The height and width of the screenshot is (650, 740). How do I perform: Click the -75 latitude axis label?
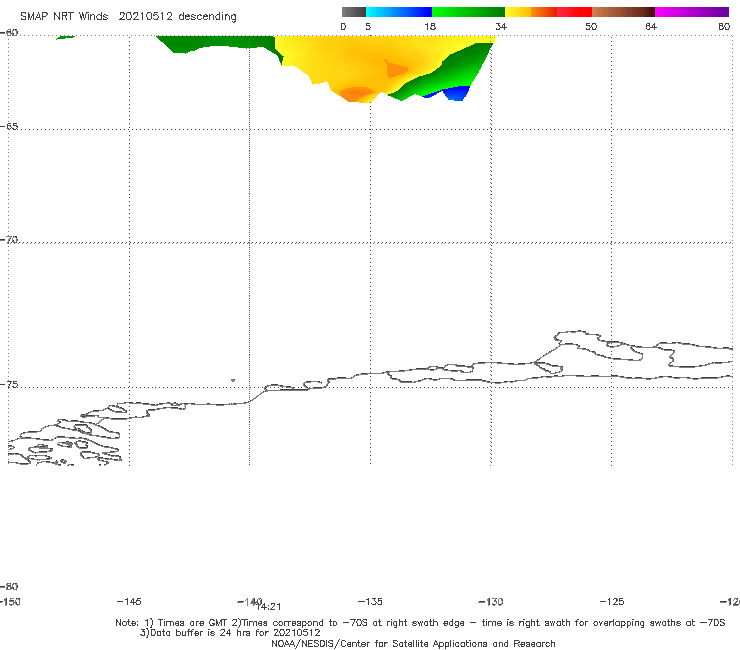click(9, 385)
